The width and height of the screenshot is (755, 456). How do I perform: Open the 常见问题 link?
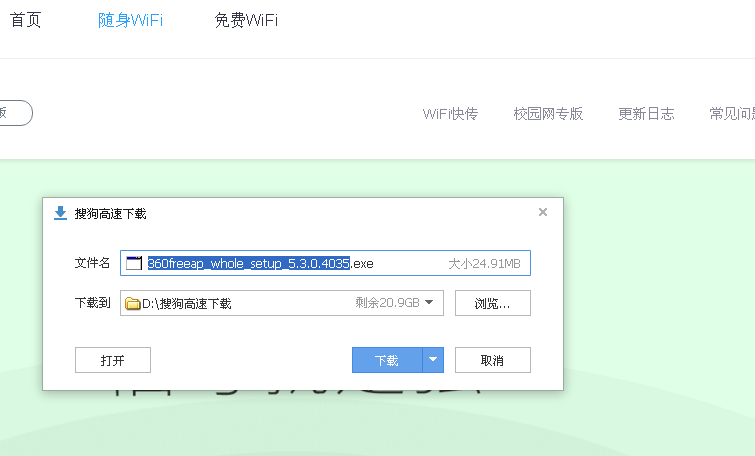732,114
